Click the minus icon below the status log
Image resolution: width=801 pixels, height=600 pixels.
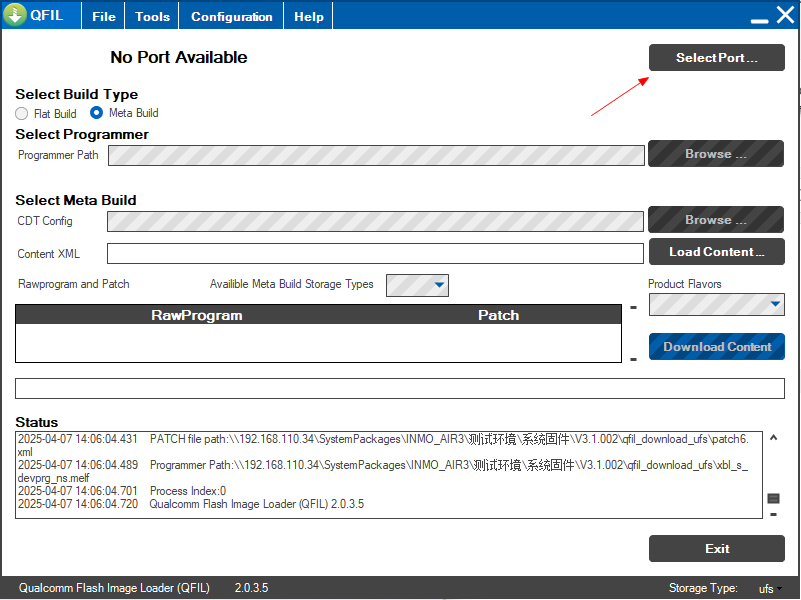[773, 515]
